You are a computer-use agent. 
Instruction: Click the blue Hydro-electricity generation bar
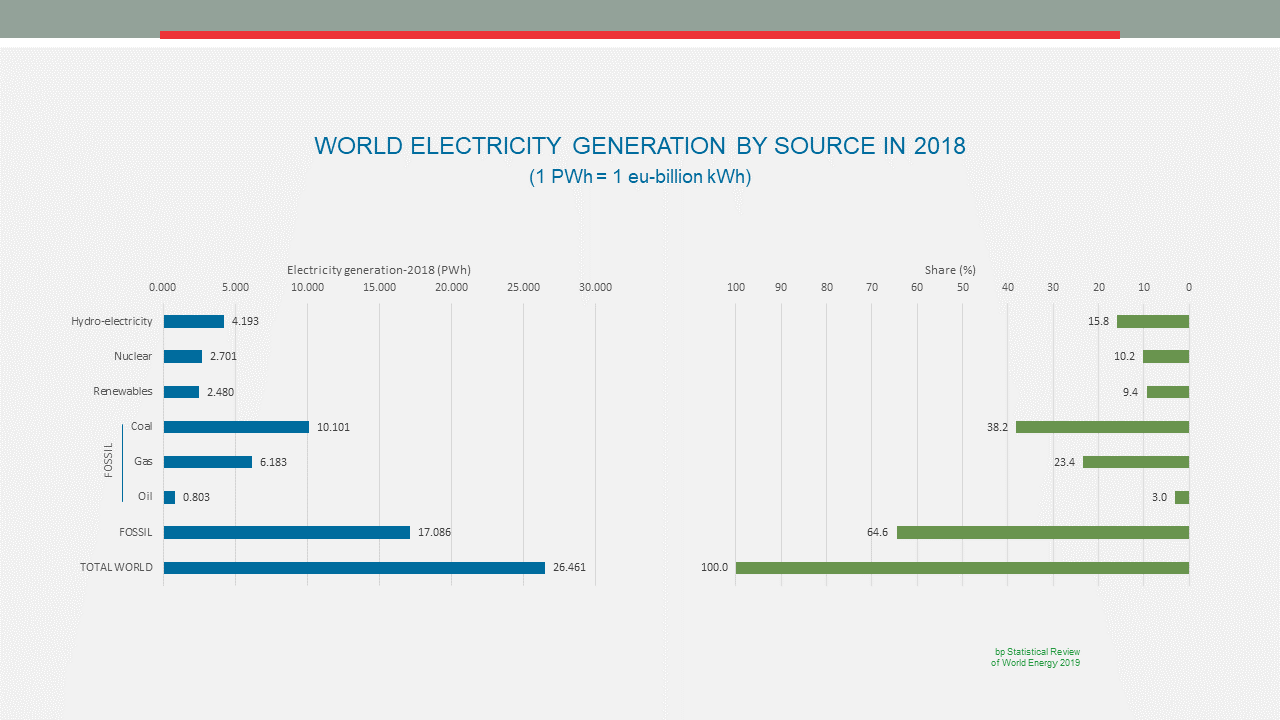coord(193,322)
